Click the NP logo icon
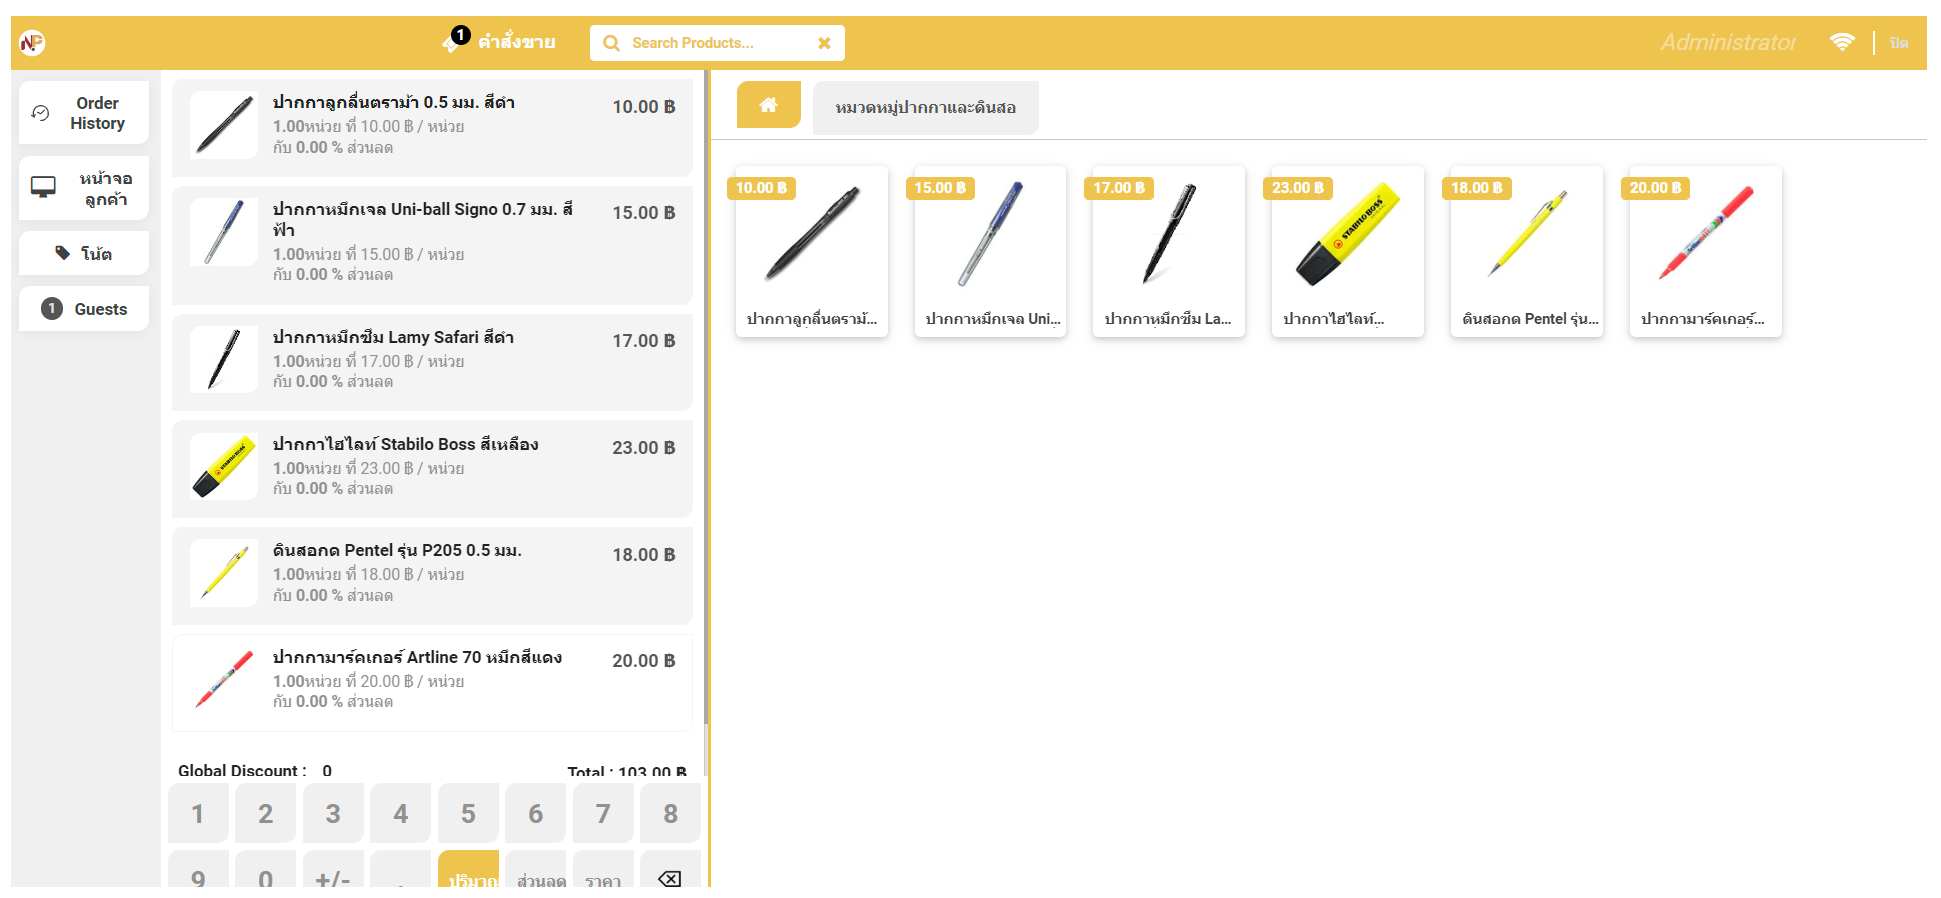Screen dimensions: 1941x898 (32, 42)
